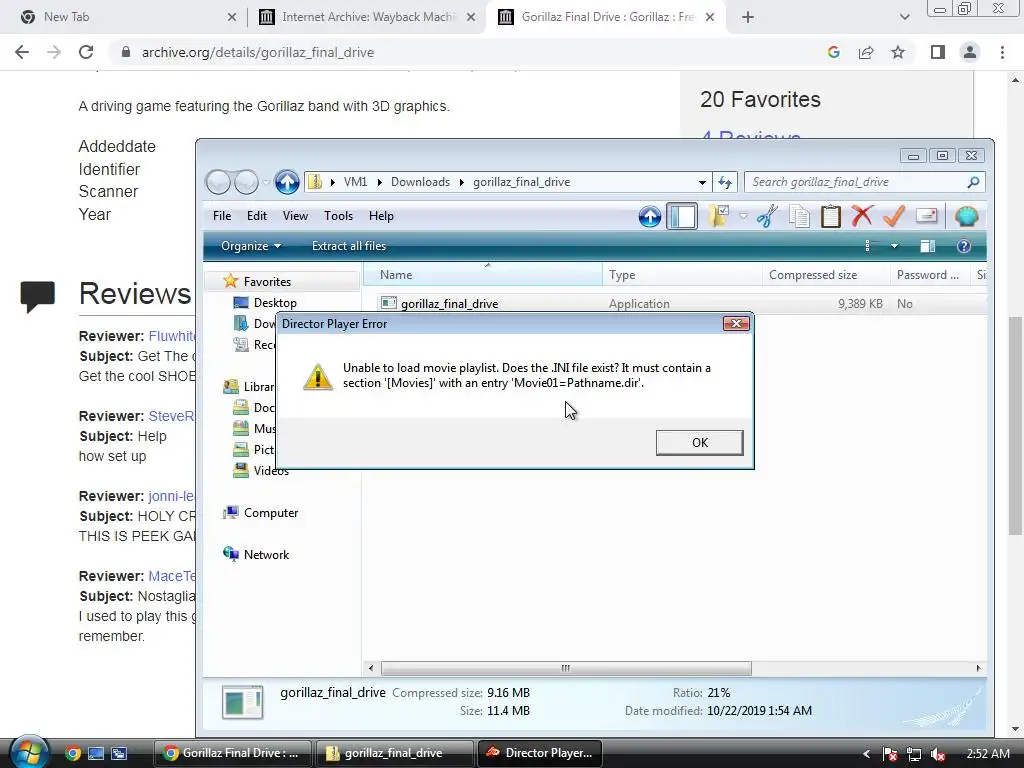
Task: Click the magnifier icon in the search box
Action: (x=973, y=182)
